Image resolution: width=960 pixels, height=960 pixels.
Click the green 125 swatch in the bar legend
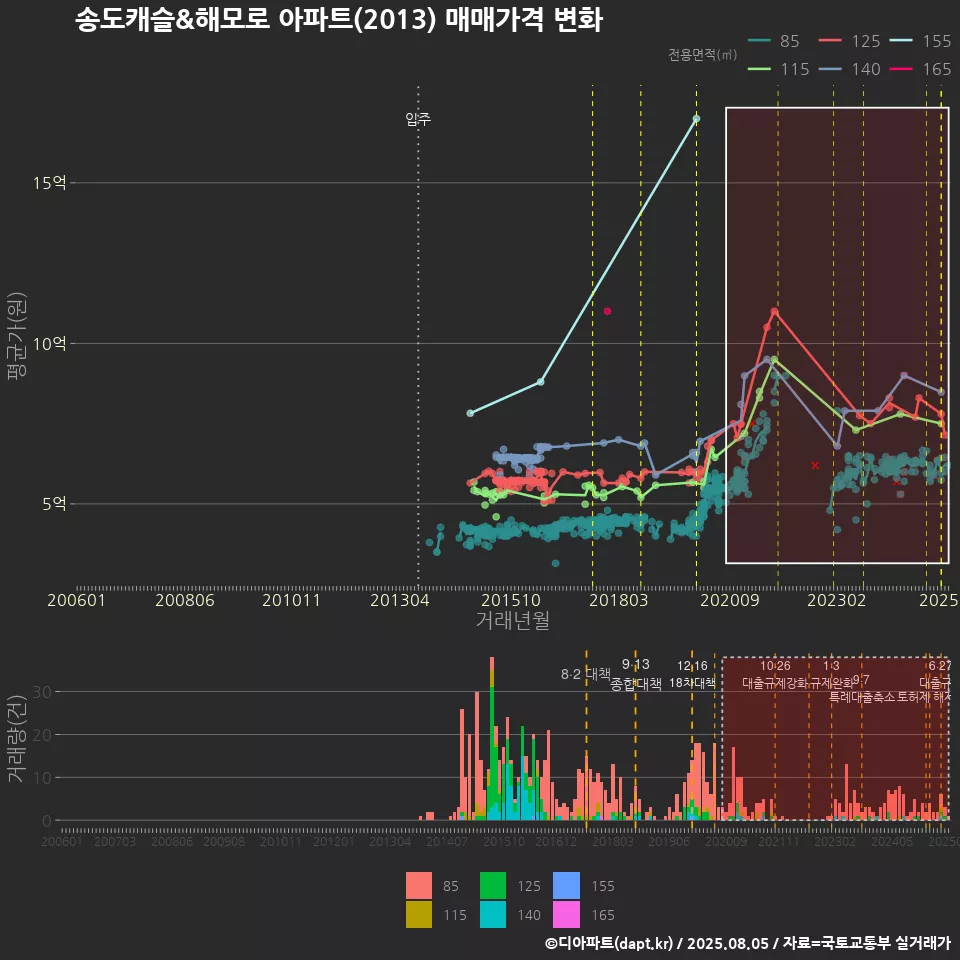493,886
